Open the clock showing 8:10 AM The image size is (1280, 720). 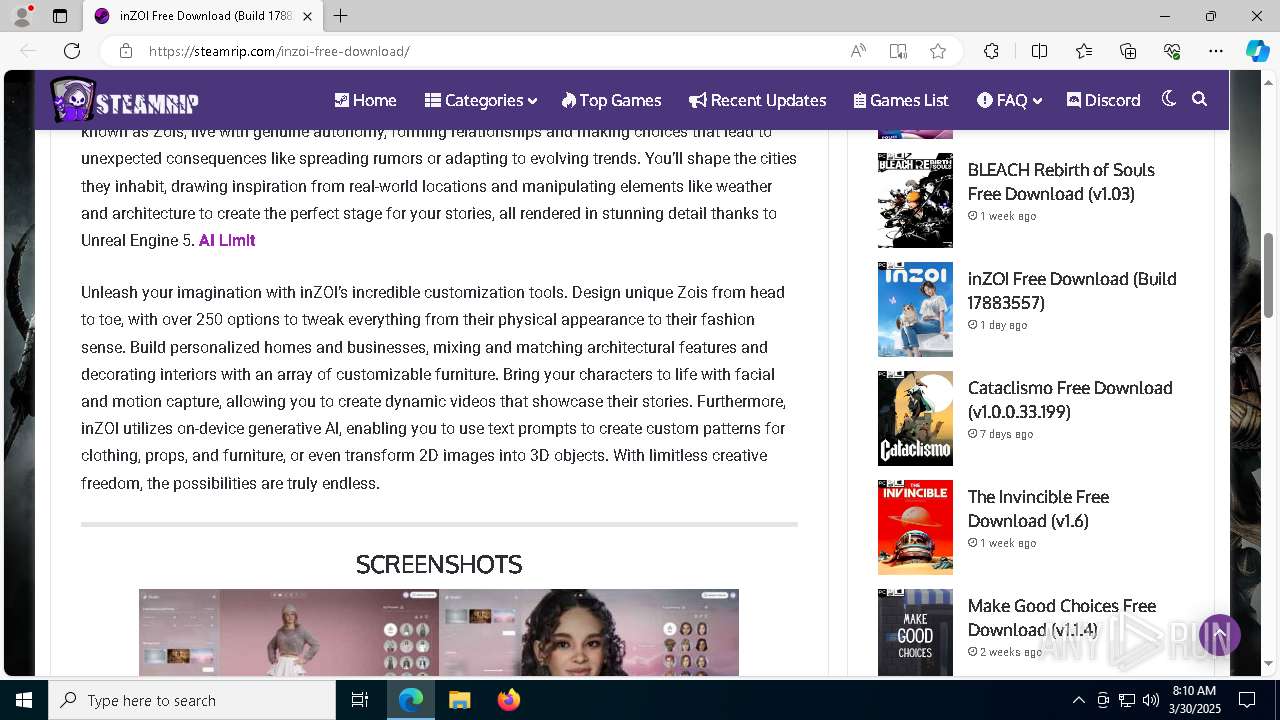click(1194, 699)
